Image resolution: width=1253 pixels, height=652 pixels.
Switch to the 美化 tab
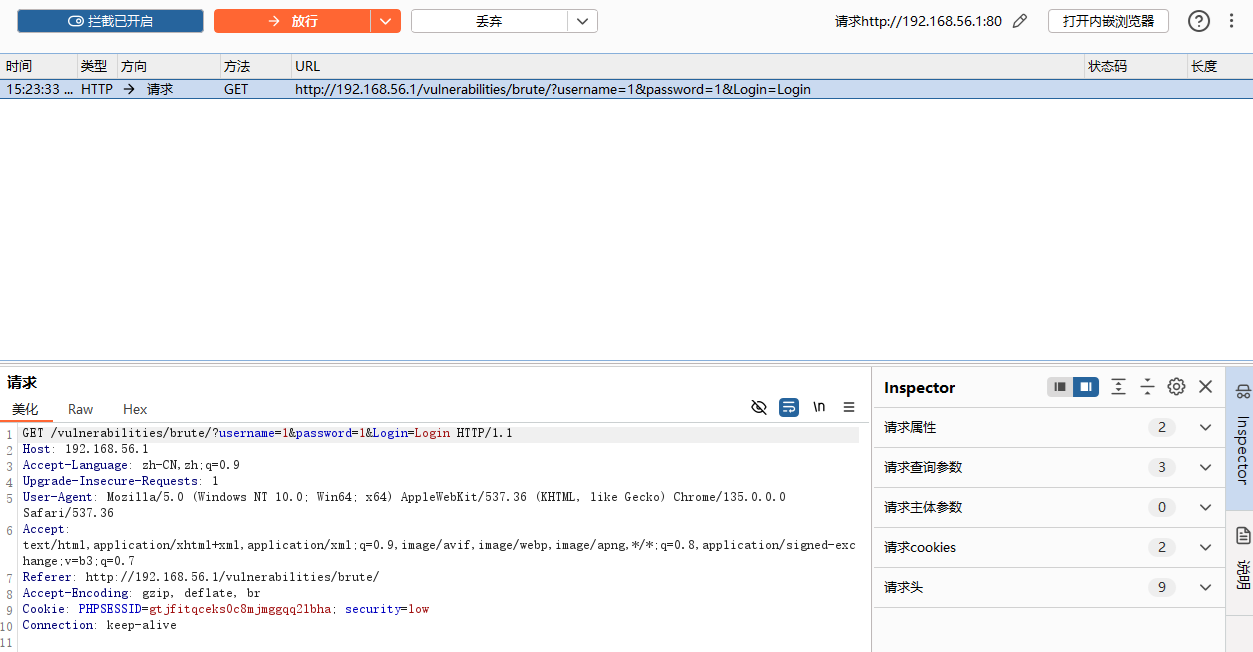pos(25,409)
